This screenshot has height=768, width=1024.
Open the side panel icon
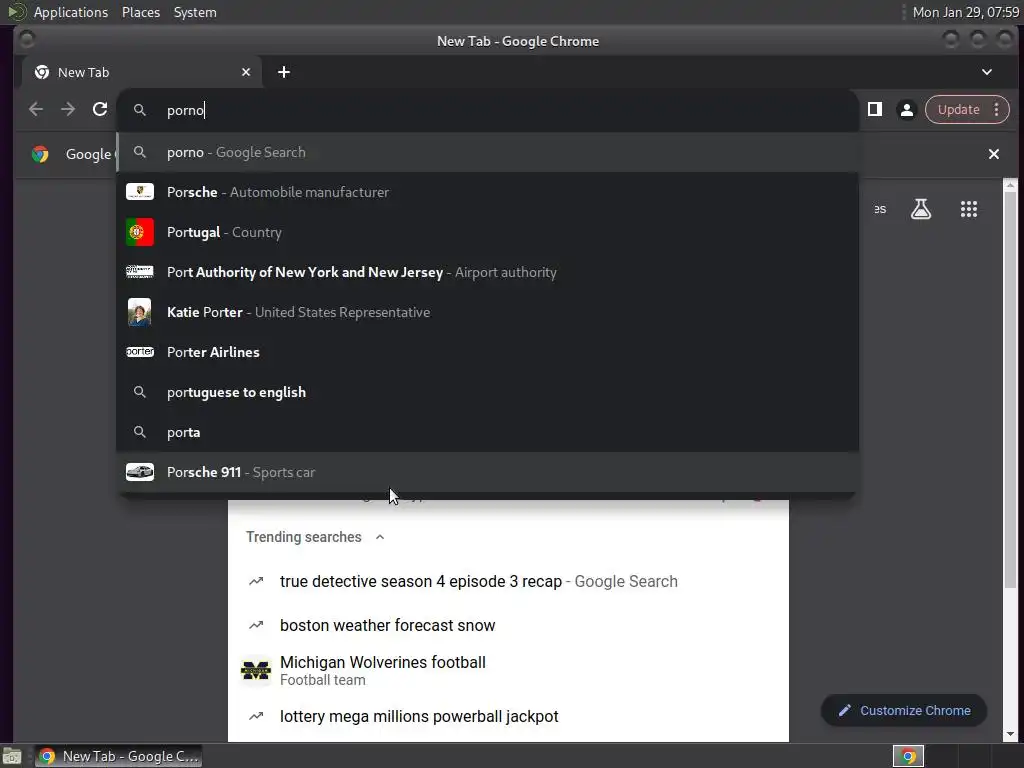875,109
